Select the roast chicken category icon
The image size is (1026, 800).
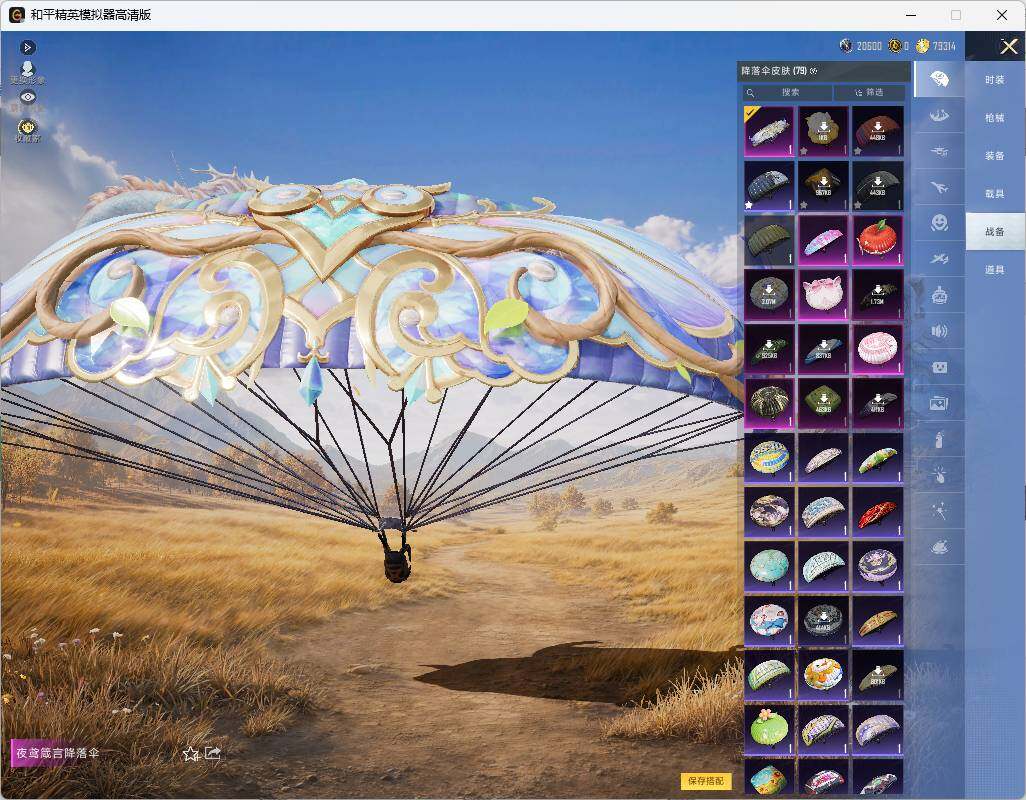click(939, 548)
